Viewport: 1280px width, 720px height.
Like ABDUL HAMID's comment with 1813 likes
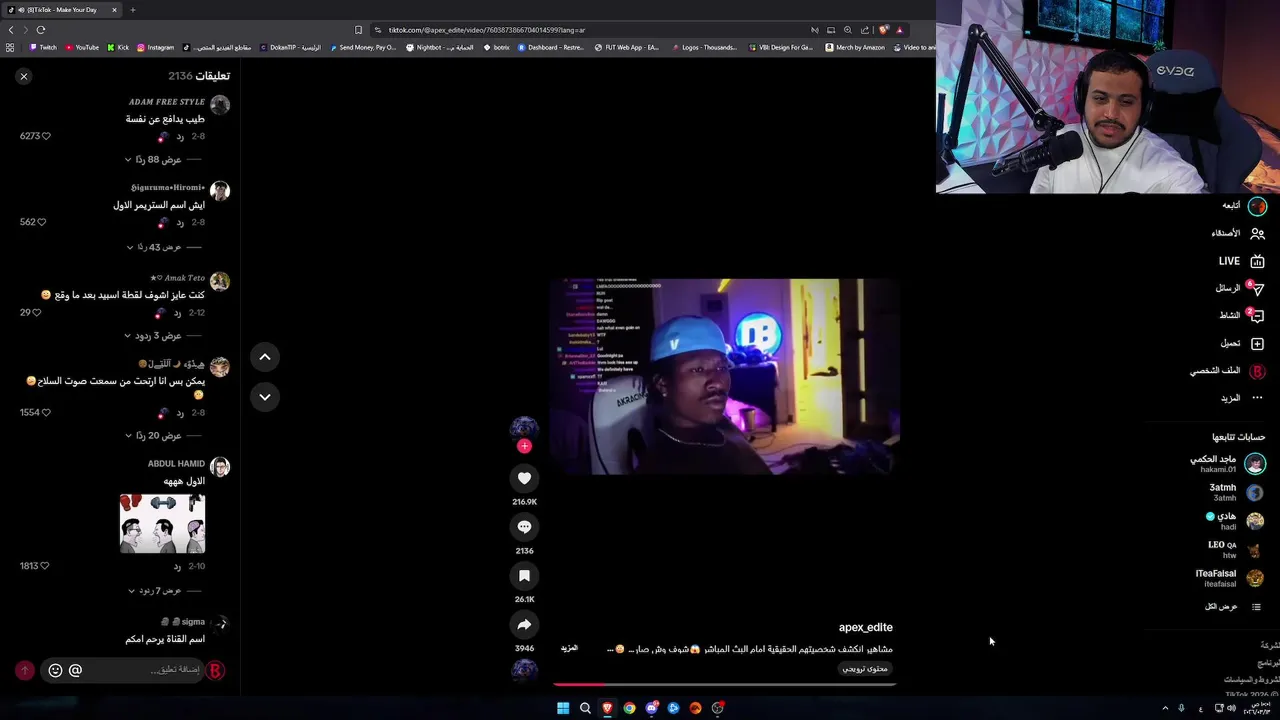(x=44, y=566)
